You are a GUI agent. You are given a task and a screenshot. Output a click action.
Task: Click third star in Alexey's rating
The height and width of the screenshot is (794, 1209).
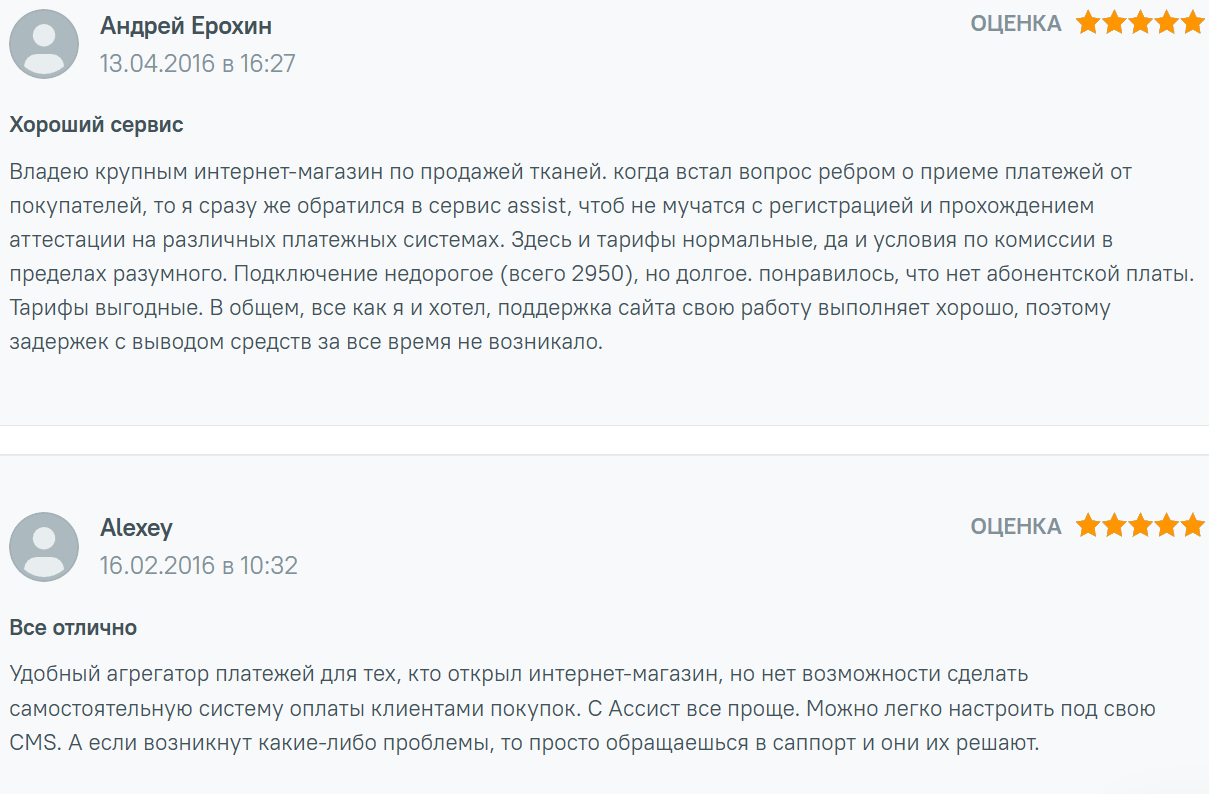point(1140,526)
